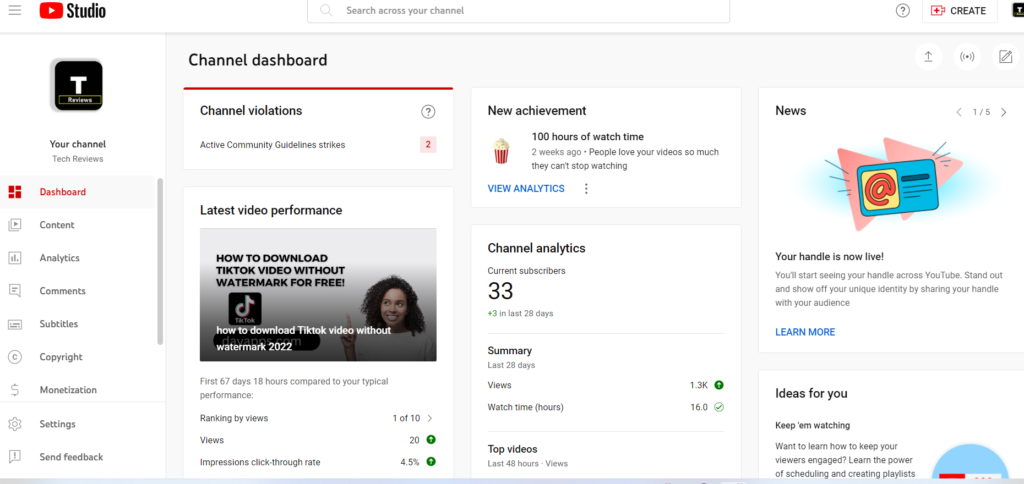Click the Keep 'em watching idea heading
Image resolution: width=1024 pixels, height=484 pixels.
click(812, 425)
